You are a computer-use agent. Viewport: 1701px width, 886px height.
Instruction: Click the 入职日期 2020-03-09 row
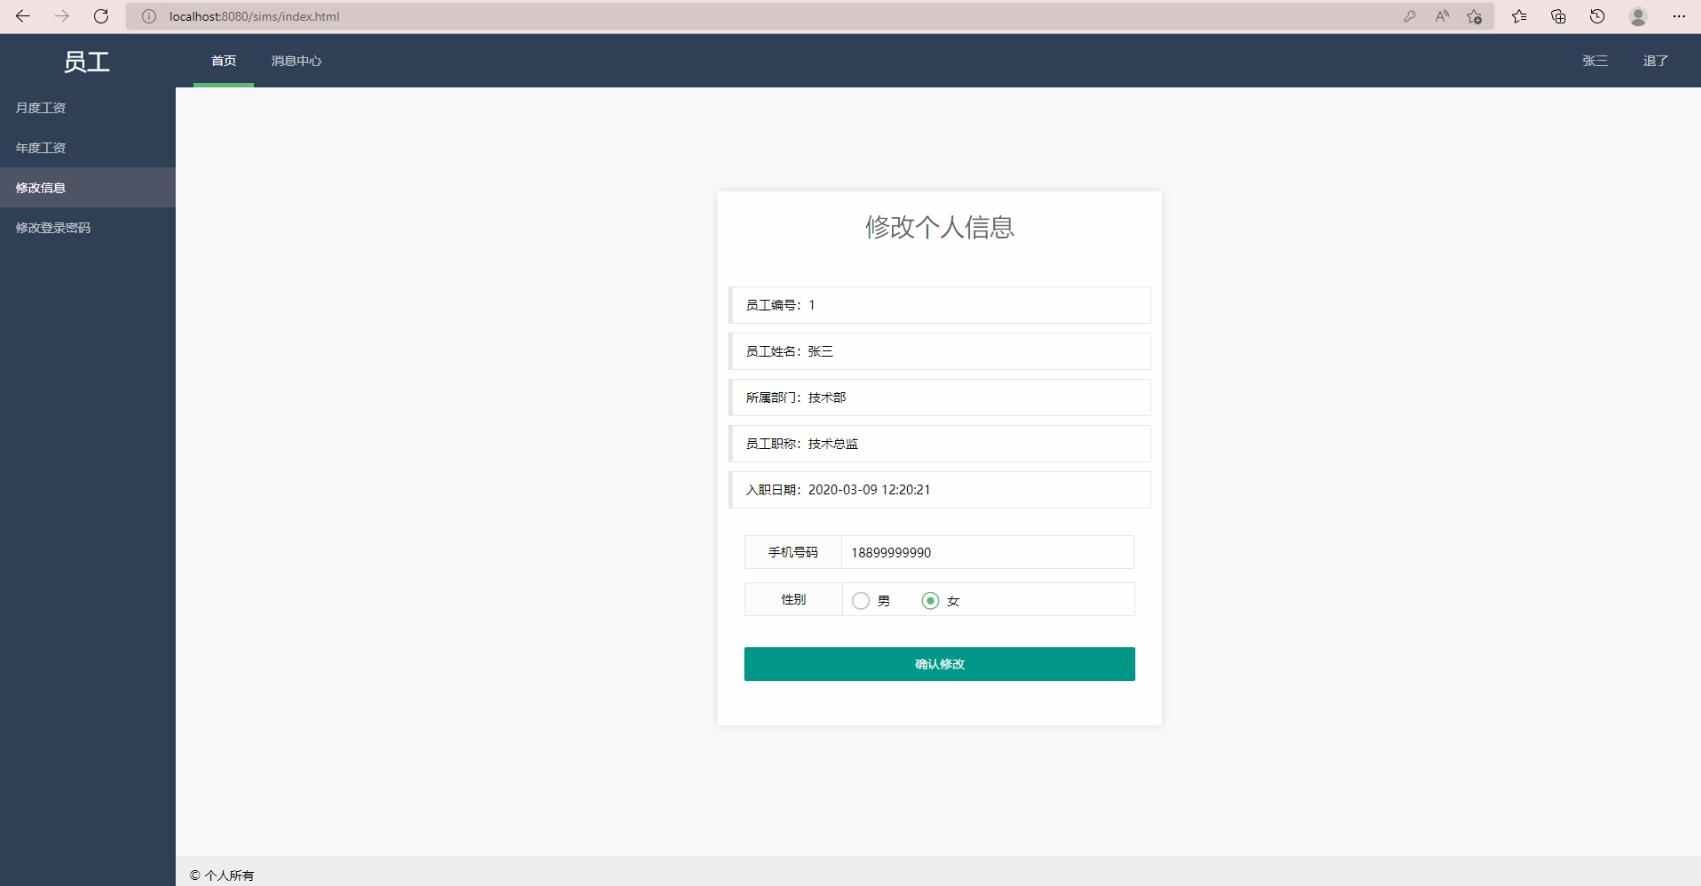point(940,489)
